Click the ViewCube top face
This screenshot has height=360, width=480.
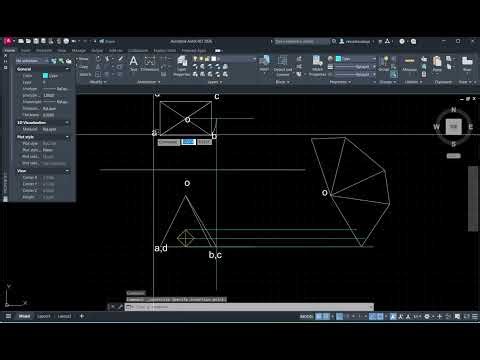click(x=454, y=126)
